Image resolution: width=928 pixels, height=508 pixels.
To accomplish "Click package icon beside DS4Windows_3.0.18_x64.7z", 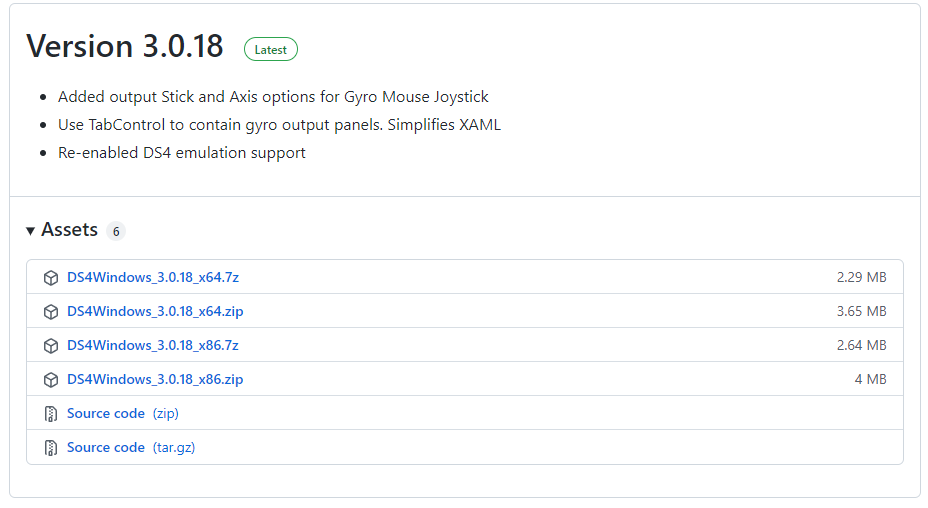I will [51, 278].
